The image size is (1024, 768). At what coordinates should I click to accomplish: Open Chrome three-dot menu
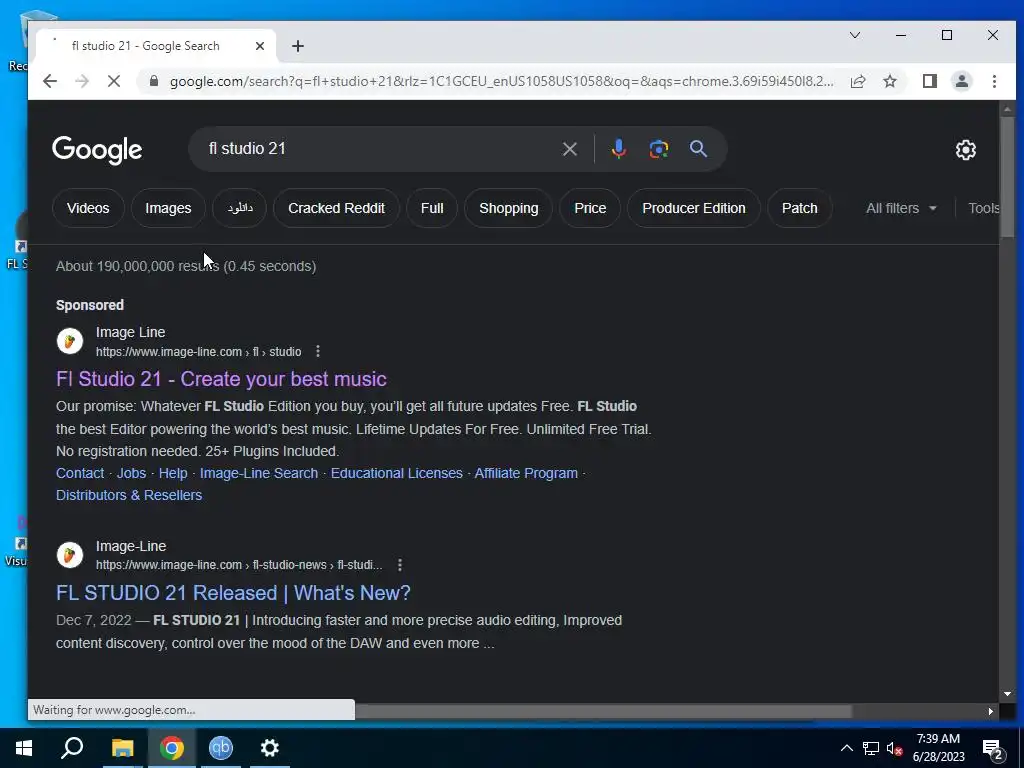click(994, 81)
